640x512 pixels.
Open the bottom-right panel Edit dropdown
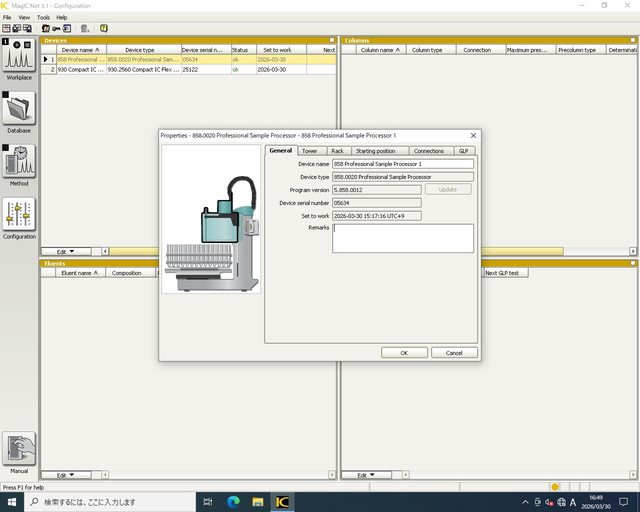tap(367, 475)
